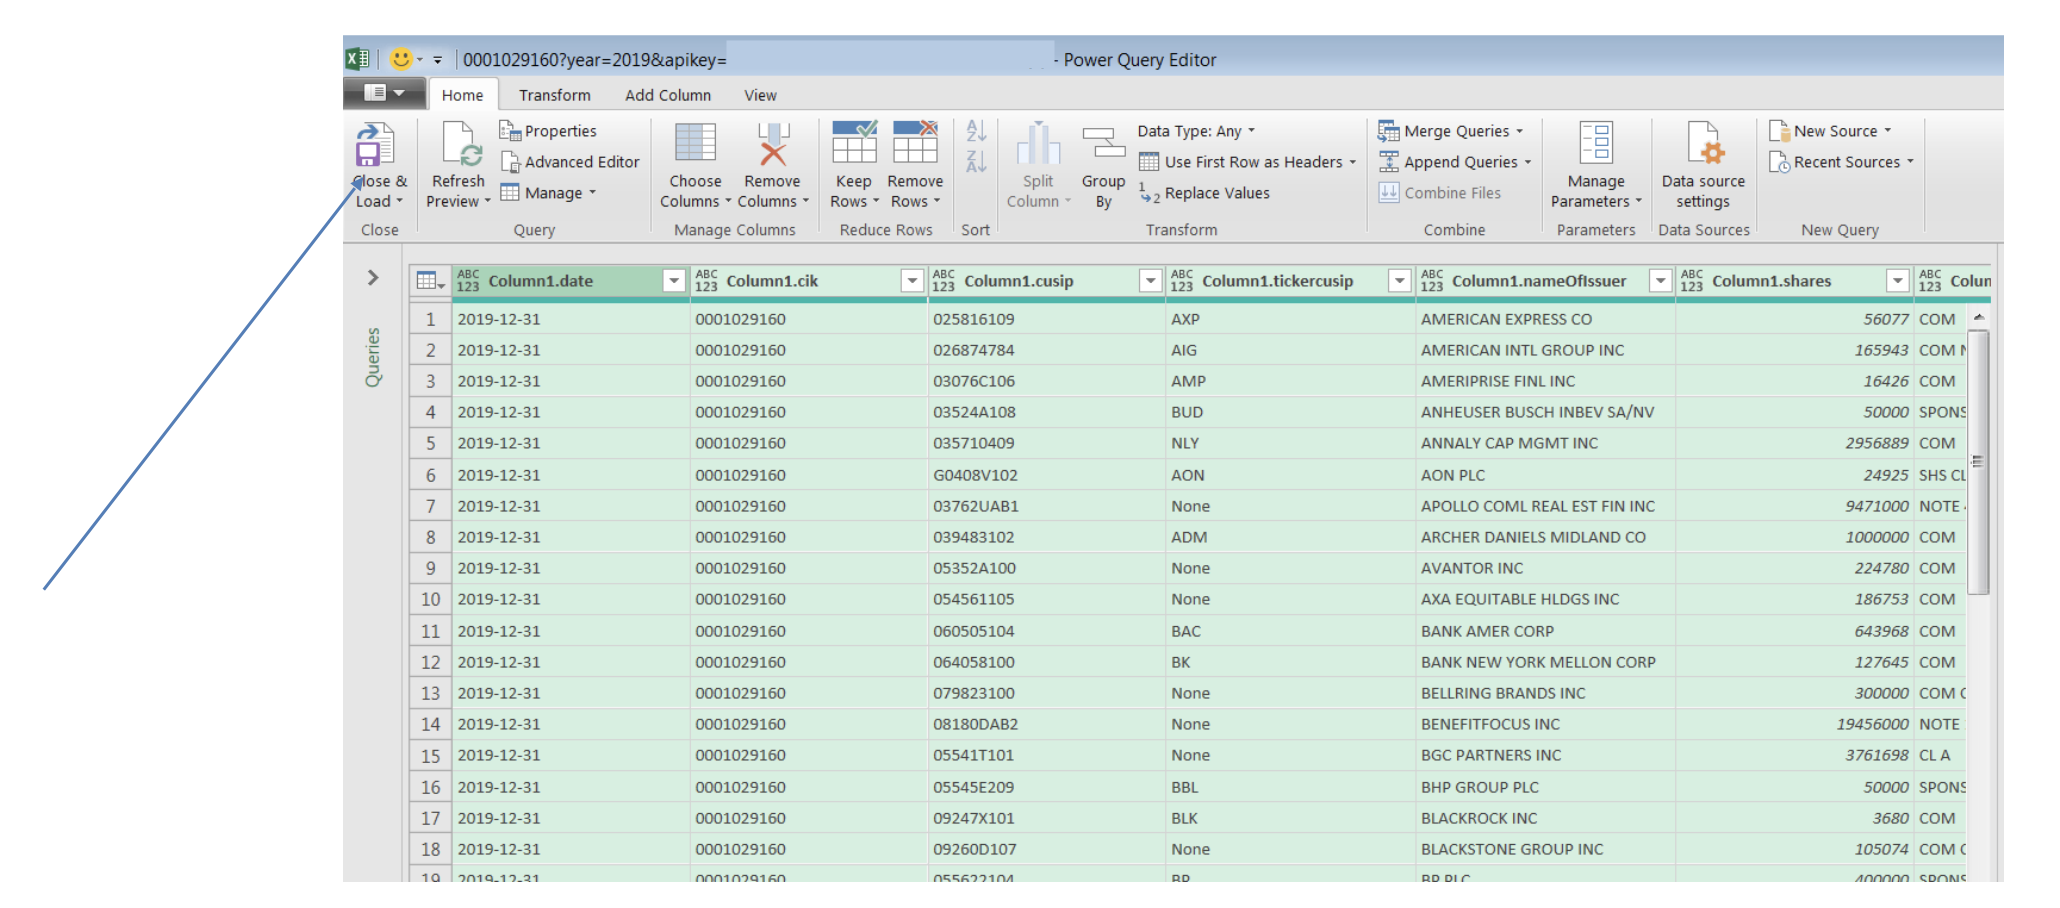Click cusip cell G0408V102
This screenshot has width=2060, height=908.
pyautogui.click(x=1047, y=475)
